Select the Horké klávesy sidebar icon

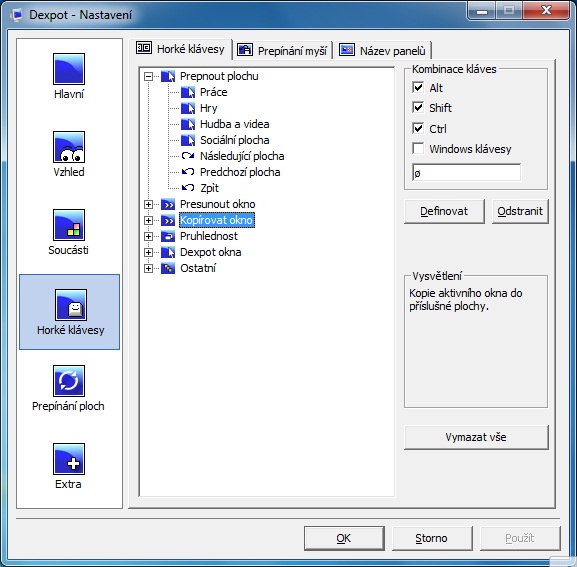[71, 305]
